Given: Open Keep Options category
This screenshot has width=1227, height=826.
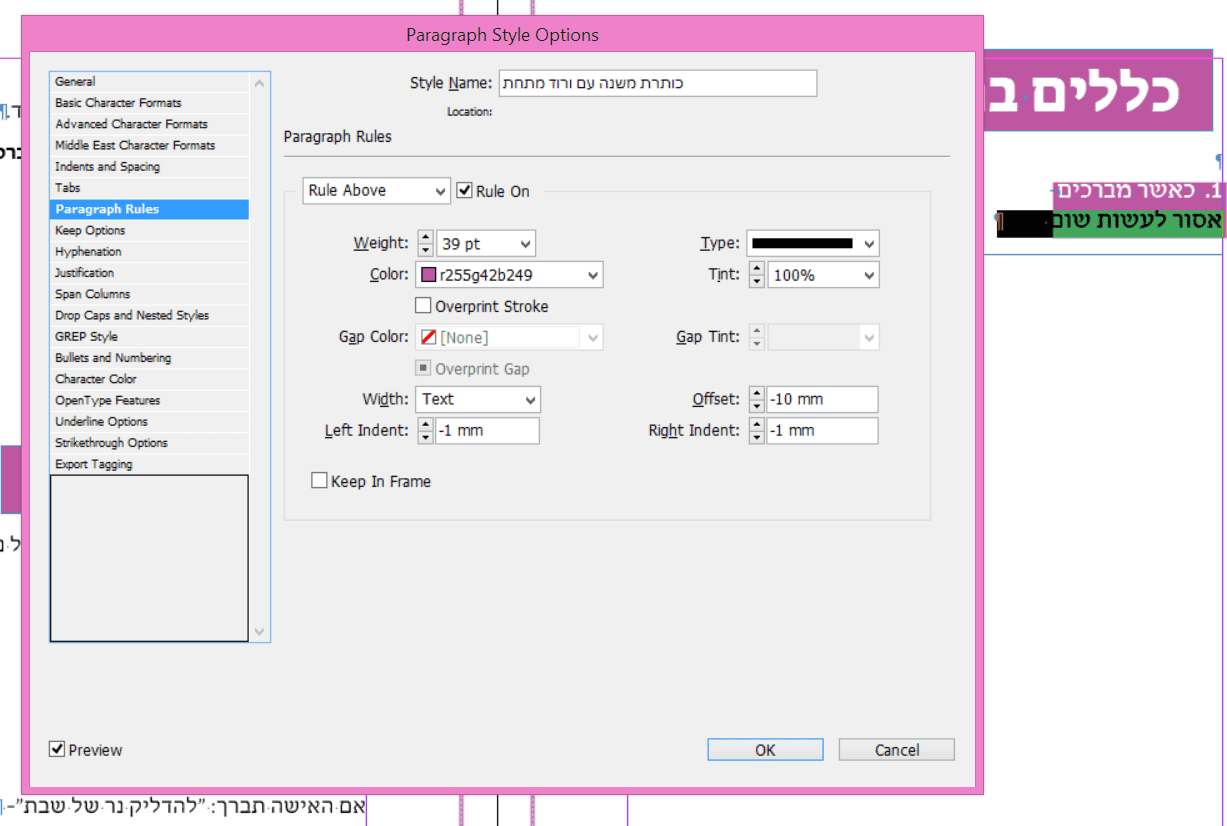Looking at the screenshot, I should pos(150,230).
